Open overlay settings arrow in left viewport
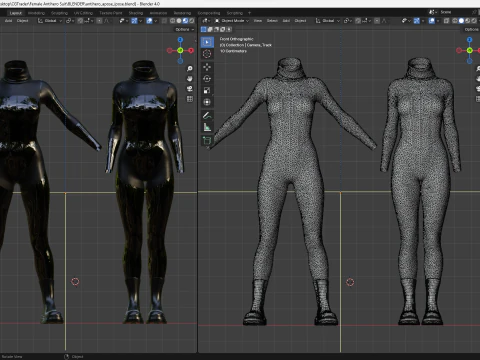This screenshot has height=360, width=480. 156,21
